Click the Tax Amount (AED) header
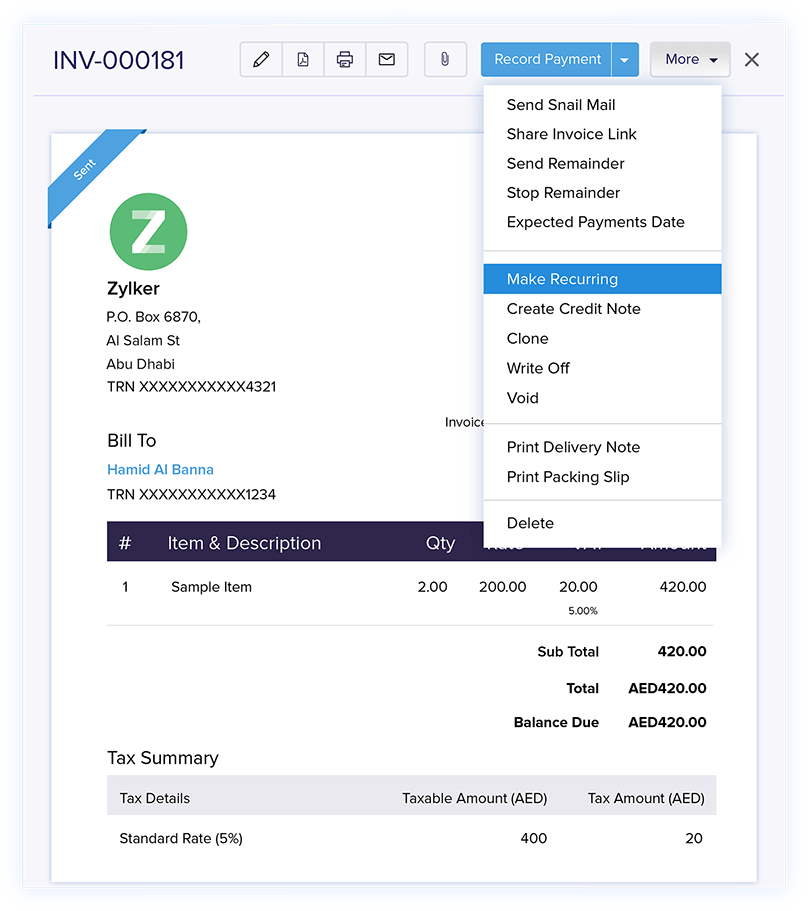This screenshot has width=808, height=911. 646,798
